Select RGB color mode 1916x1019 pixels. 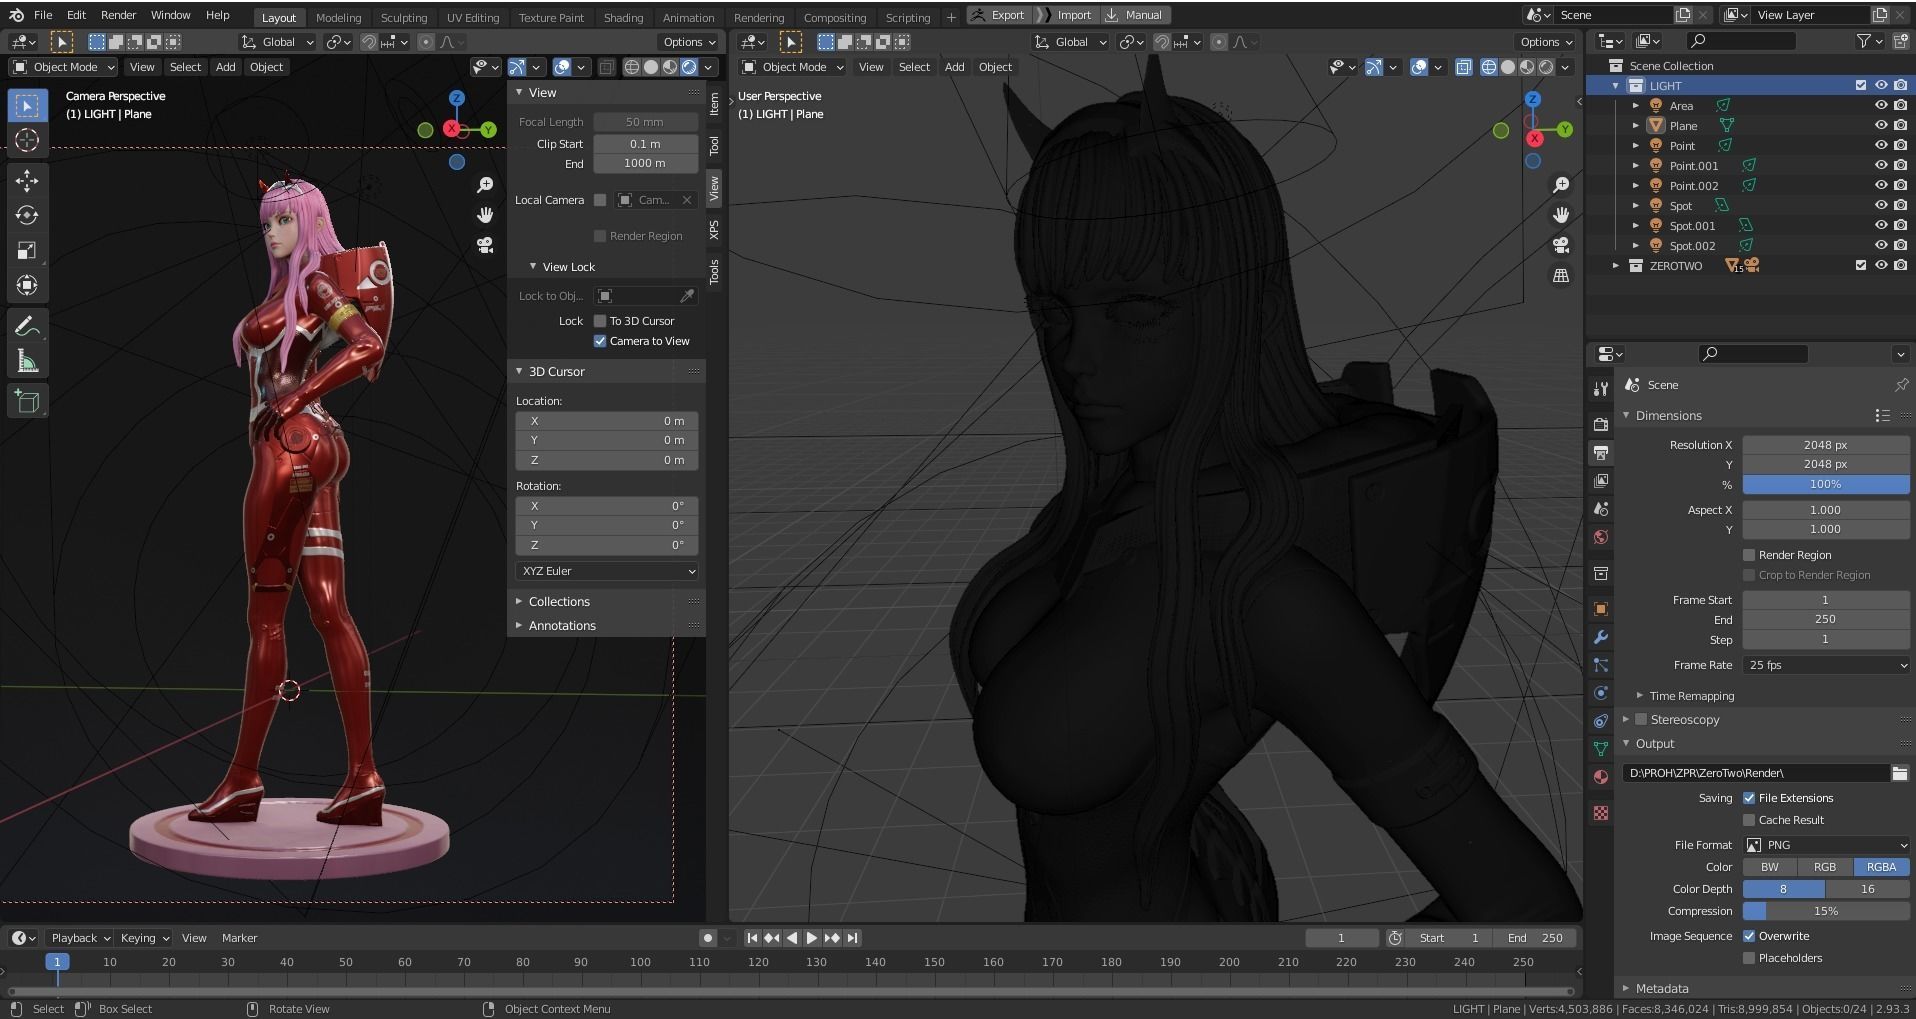tap(1825, 867)
